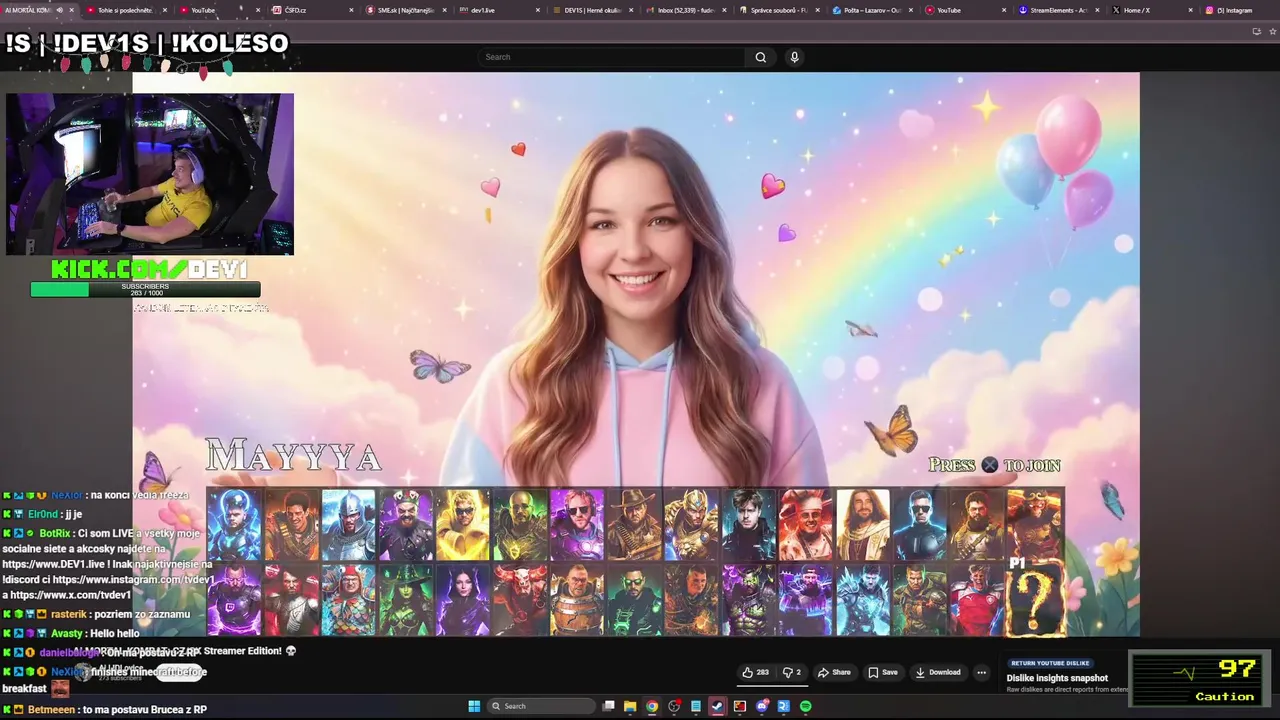Close the dev1.live tab
The width and height of the screenshot is (1280, 720).
pyautogui.click(x=537, y=10)
